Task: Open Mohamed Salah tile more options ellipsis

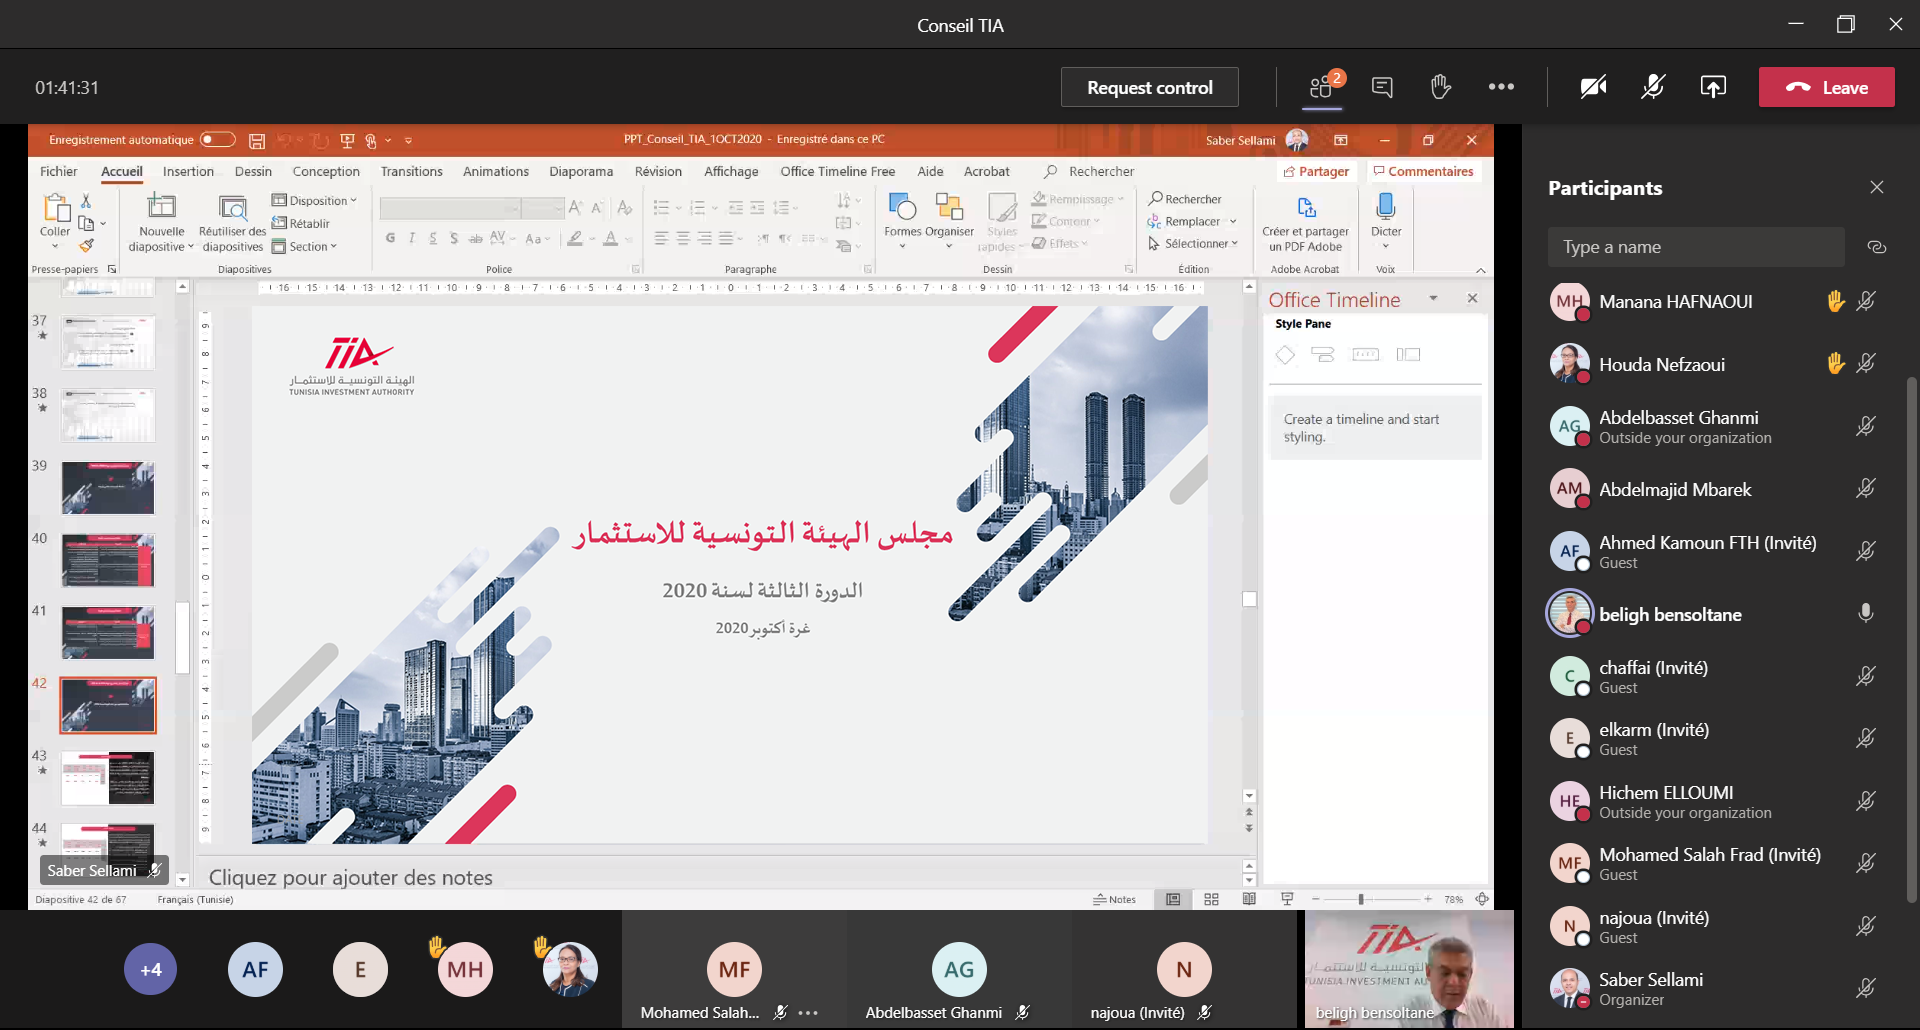Action: click(x=808, y=1013)
